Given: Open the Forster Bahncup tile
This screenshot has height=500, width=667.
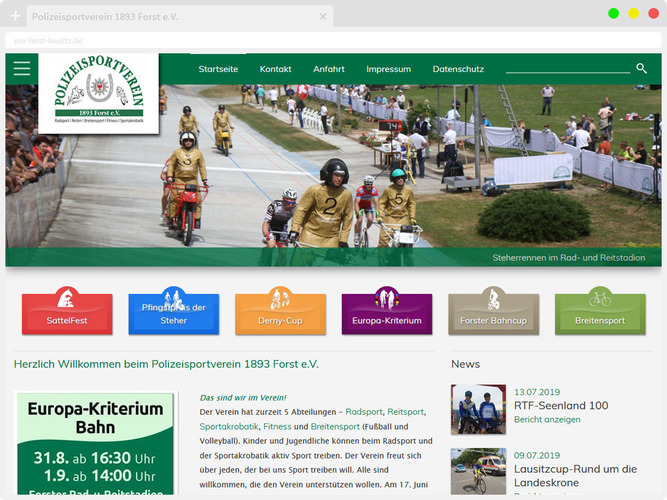Looking at the screenshot, I should pos(493,313).
